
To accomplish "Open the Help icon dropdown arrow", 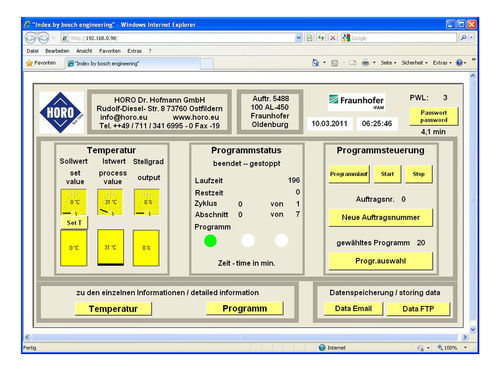I will click(x=465, y=63).
